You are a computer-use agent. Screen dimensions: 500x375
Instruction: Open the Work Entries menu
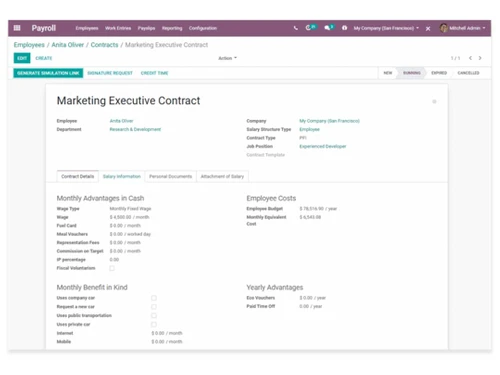pyautogui.click(x=118, y=28)
